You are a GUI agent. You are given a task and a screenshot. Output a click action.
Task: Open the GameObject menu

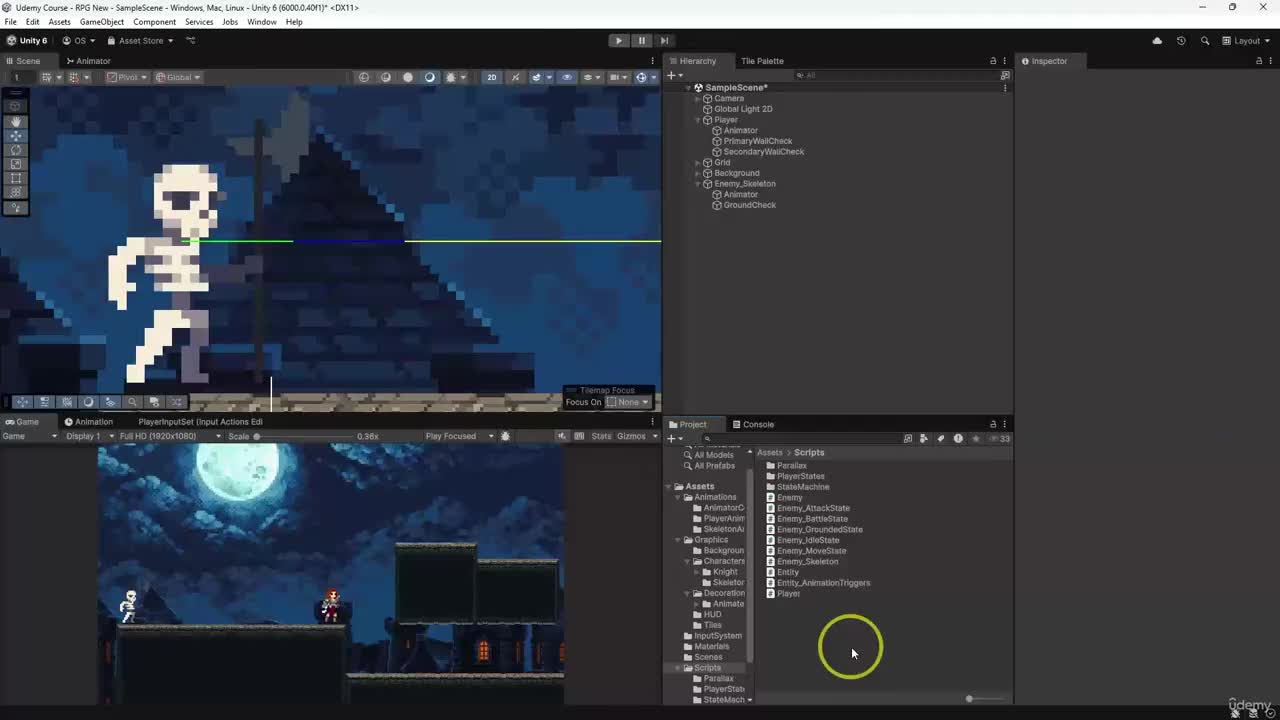coord(102,22)
